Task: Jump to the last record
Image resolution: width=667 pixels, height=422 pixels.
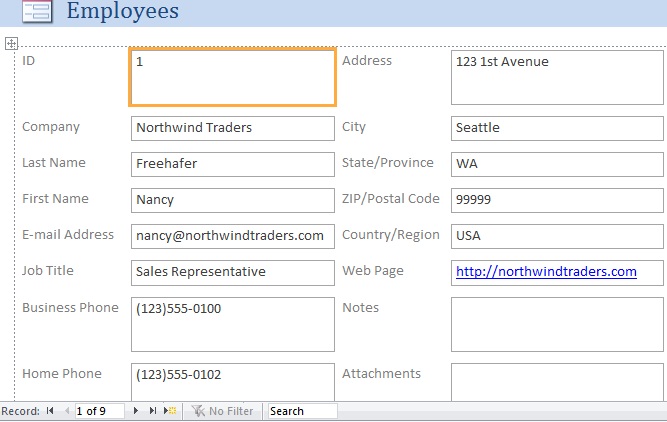Action: pos(152,411)
